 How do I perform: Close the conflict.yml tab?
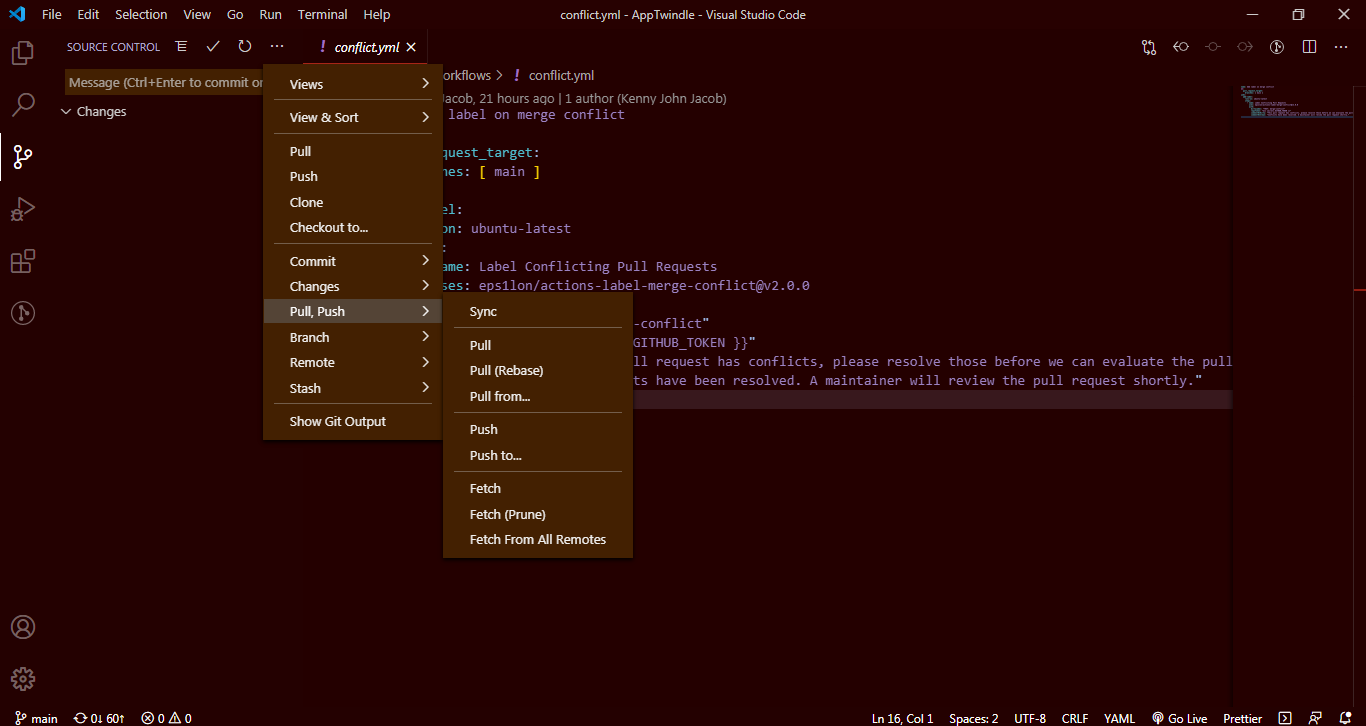(x=411, y=47)
